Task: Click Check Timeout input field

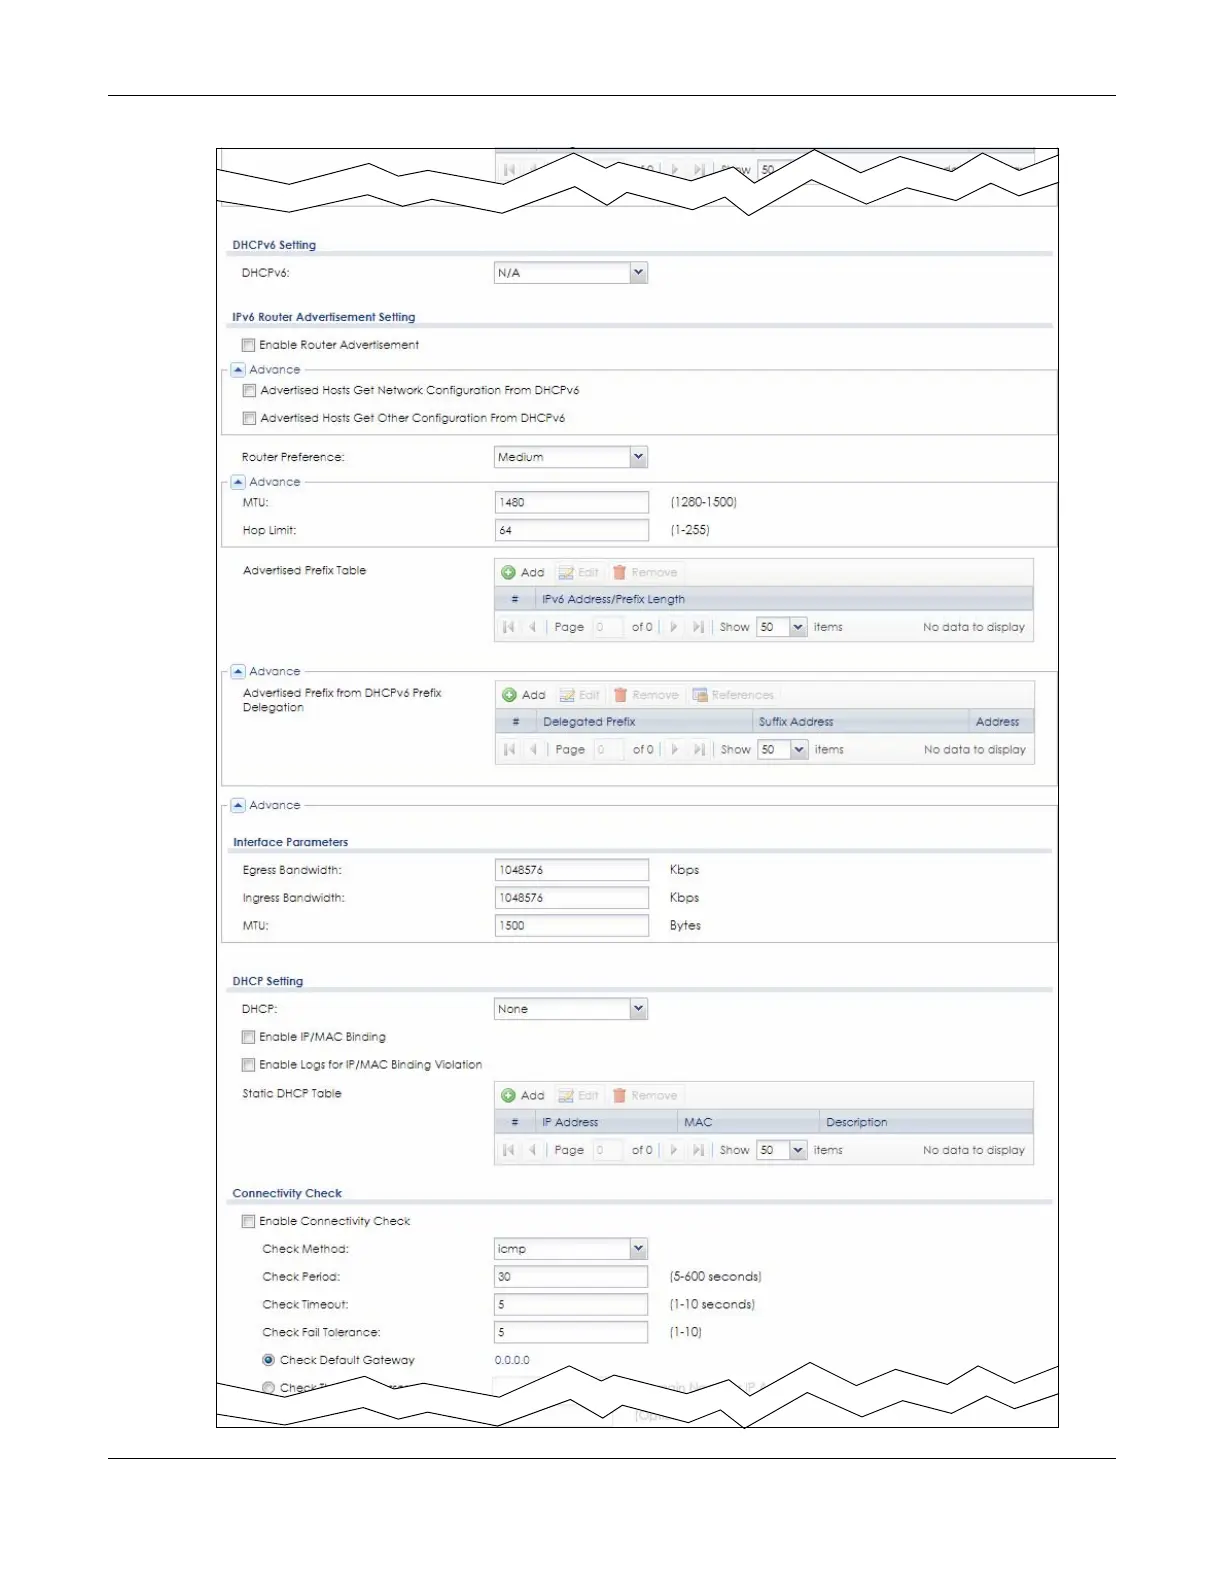Action: click(571, 1305)
